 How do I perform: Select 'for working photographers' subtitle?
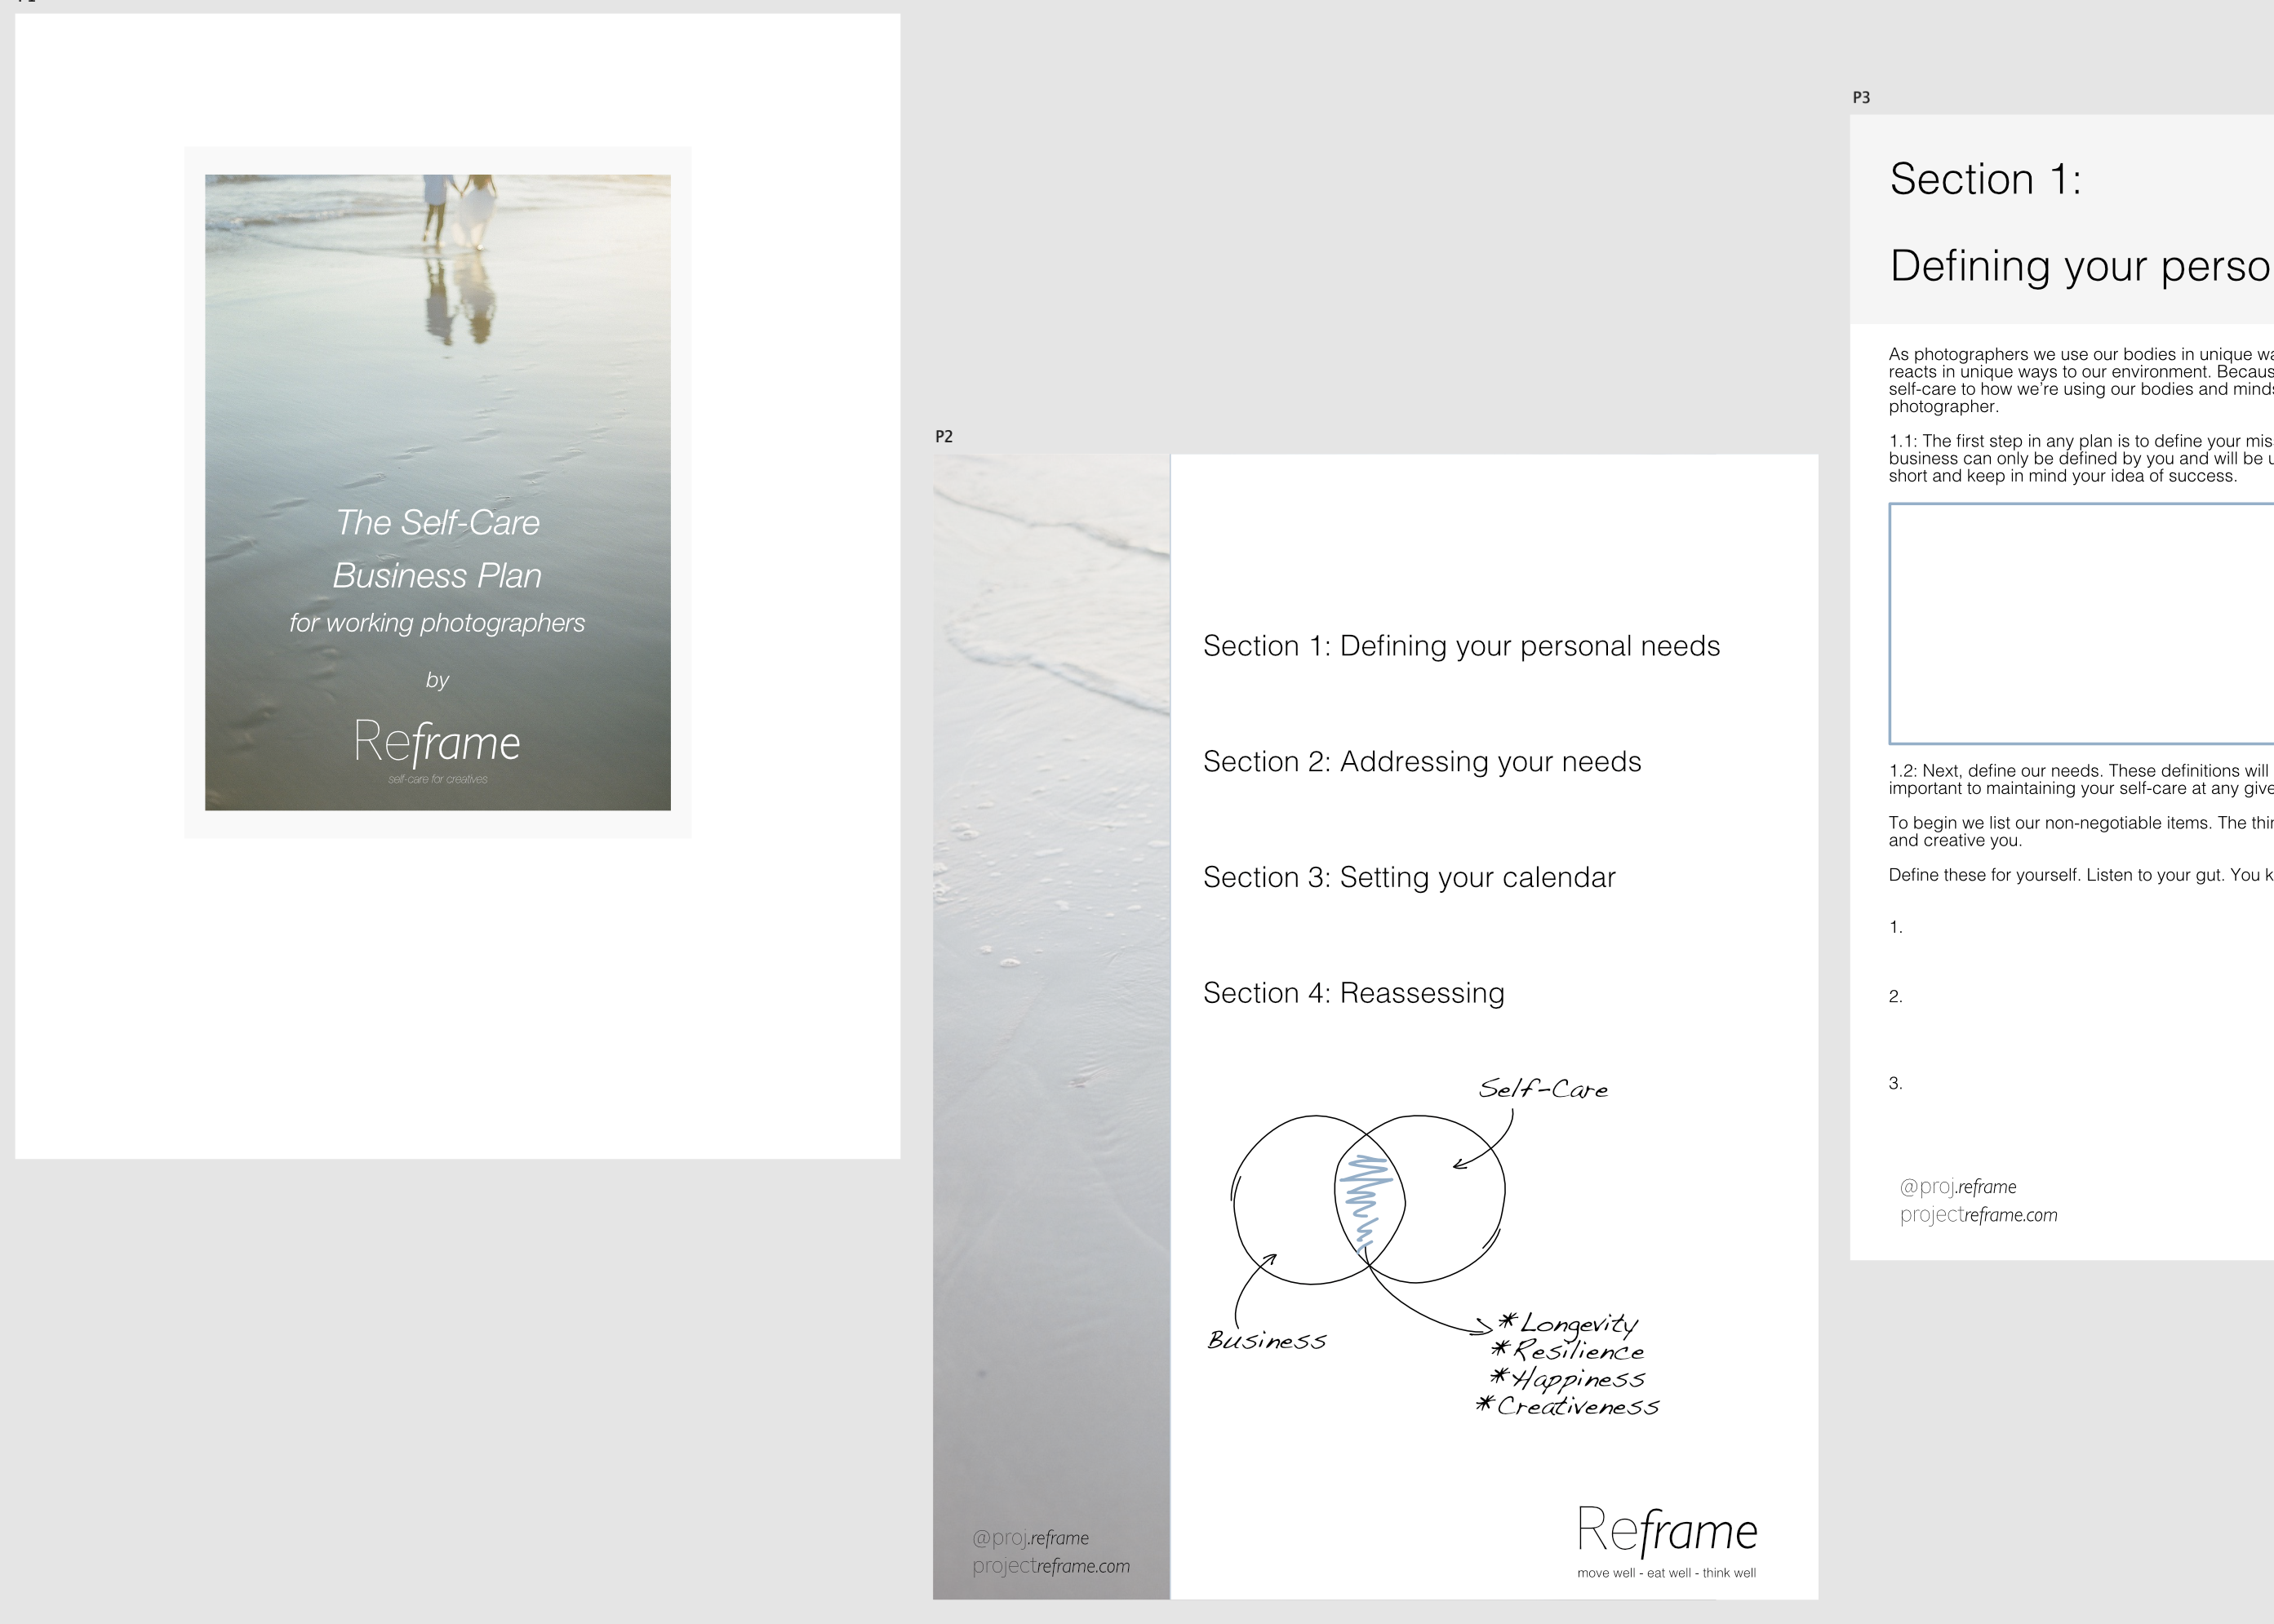click(x=437, y=623)
